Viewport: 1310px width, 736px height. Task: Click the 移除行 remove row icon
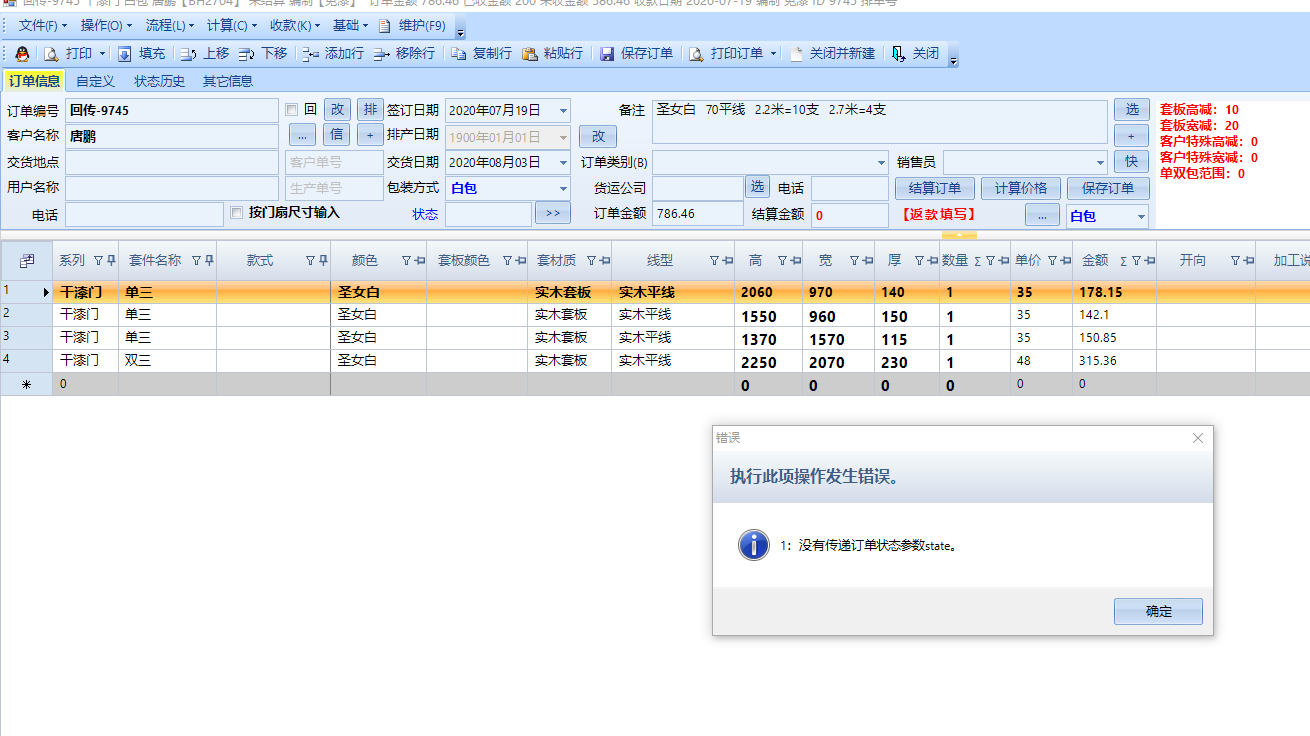pos(381,54)
